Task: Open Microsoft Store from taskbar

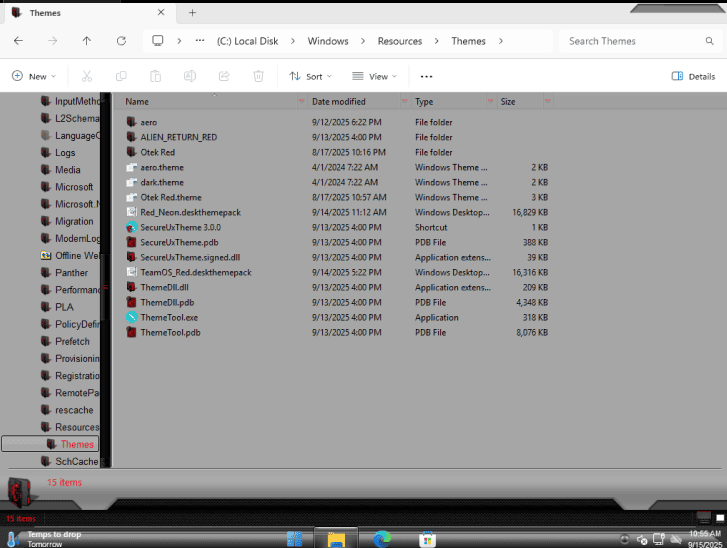Action: (427, 539)
